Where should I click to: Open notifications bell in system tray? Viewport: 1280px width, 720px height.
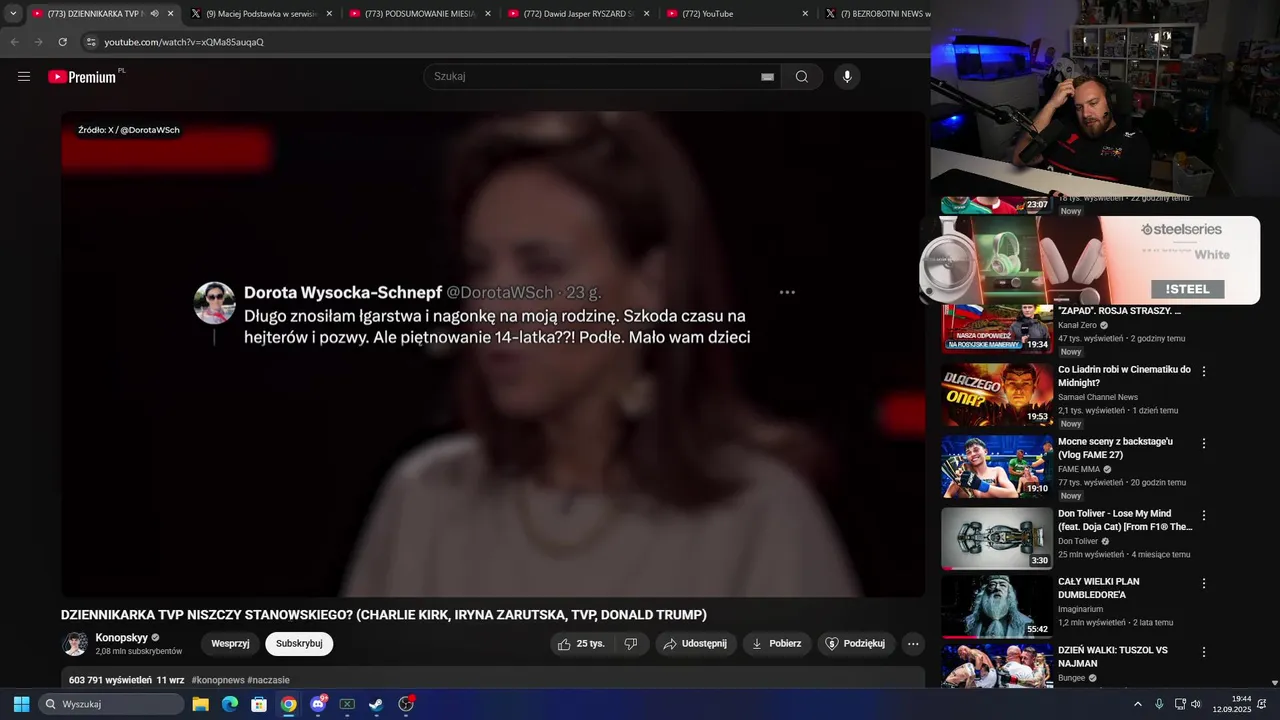click(x=1262, y=704)
